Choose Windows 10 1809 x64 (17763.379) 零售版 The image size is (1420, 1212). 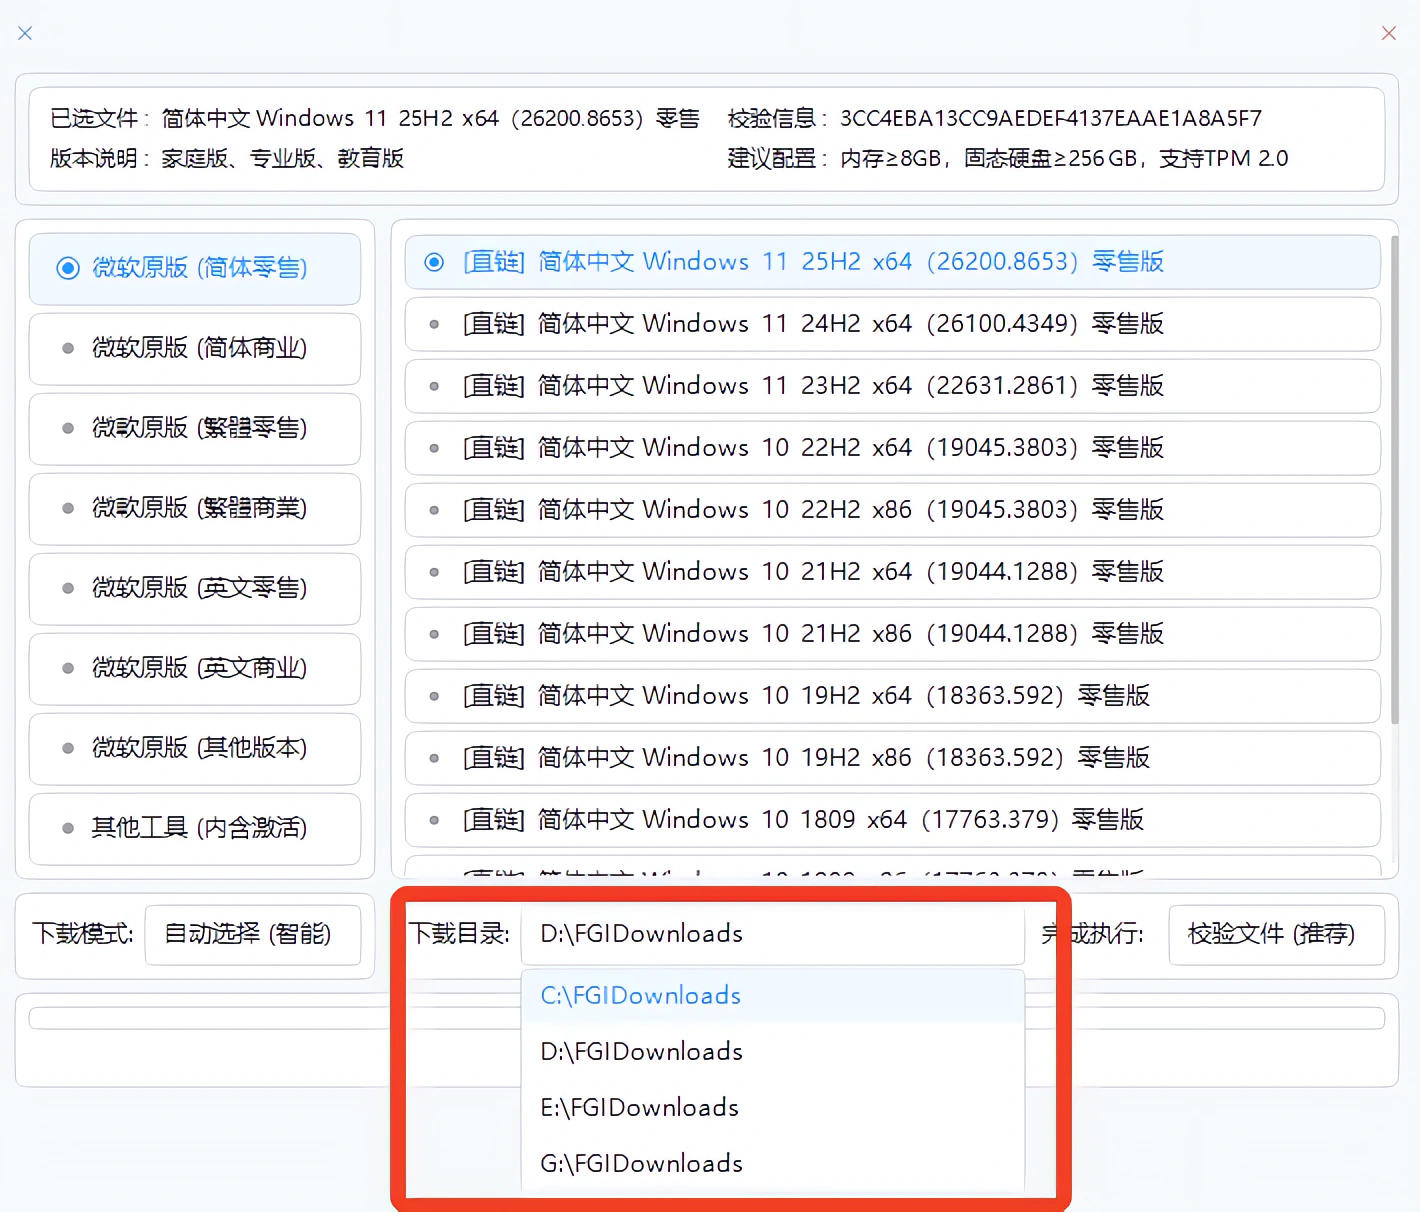892,820
